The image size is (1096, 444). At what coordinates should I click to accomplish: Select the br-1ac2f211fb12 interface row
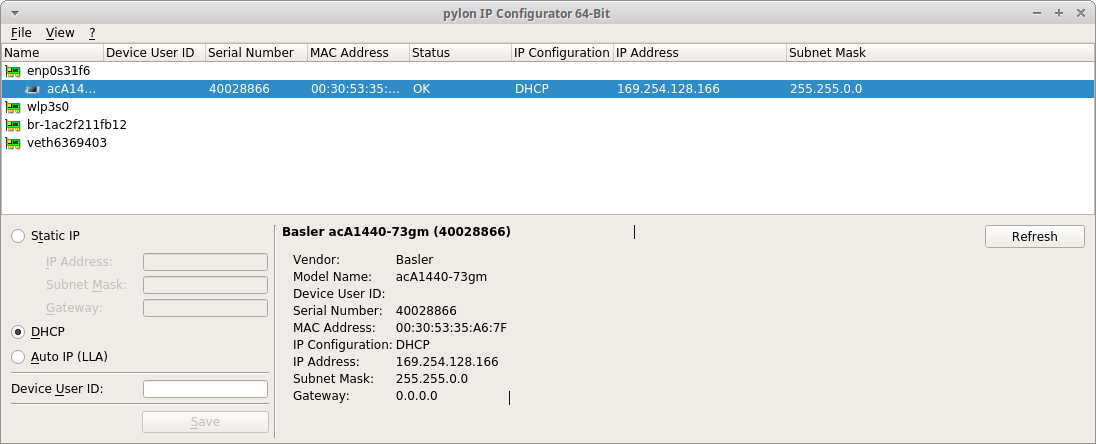(548, 125)
